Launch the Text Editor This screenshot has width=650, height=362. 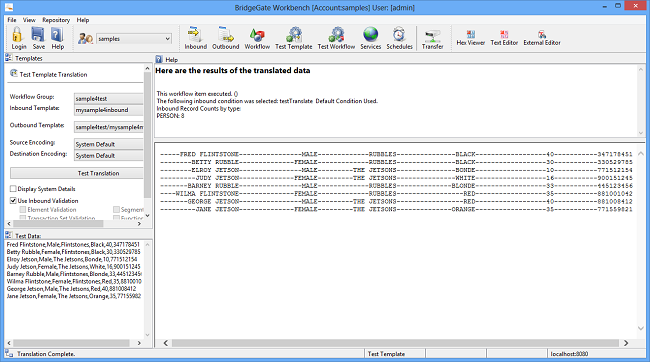point(504,37)
